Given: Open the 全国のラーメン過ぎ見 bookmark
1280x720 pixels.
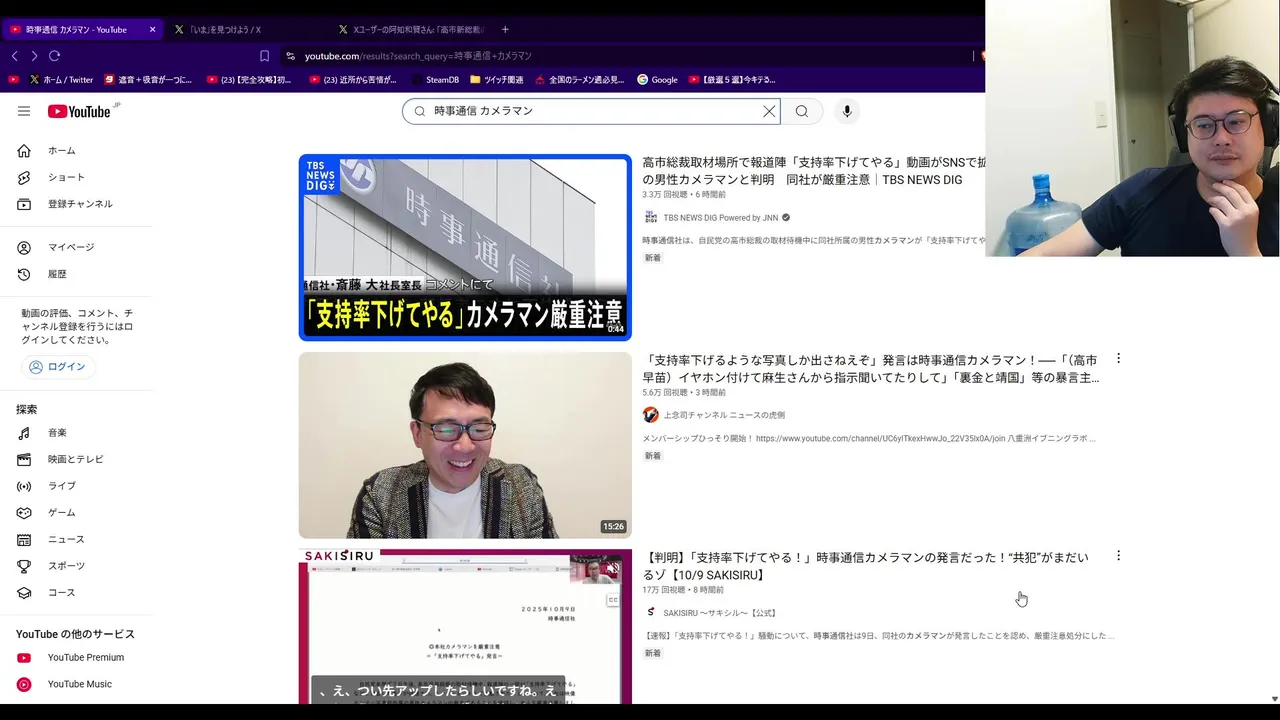Looking at the screenshot, I should [579, 80].
